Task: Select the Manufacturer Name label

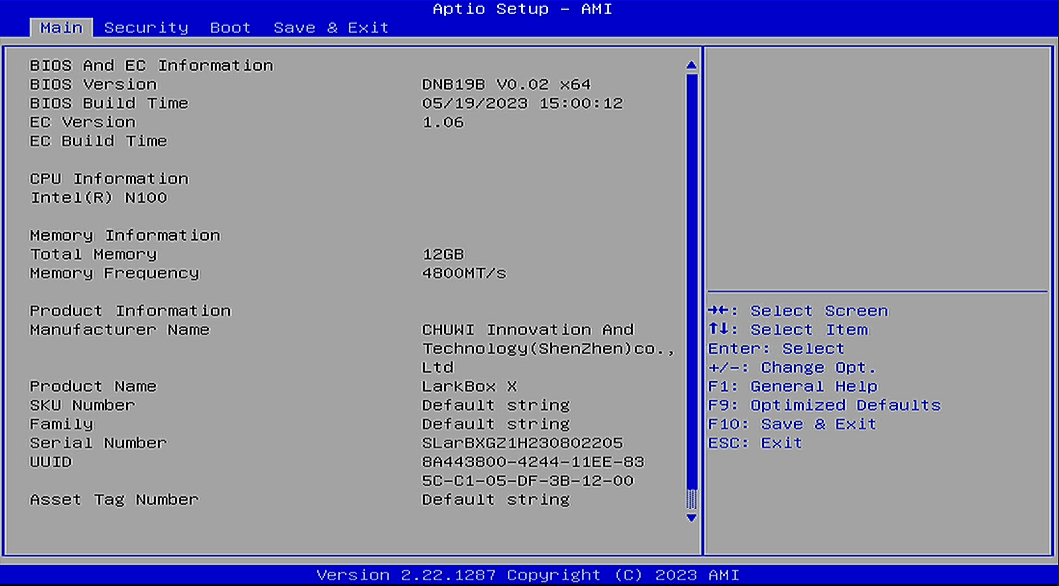Action: coord(120,330)
